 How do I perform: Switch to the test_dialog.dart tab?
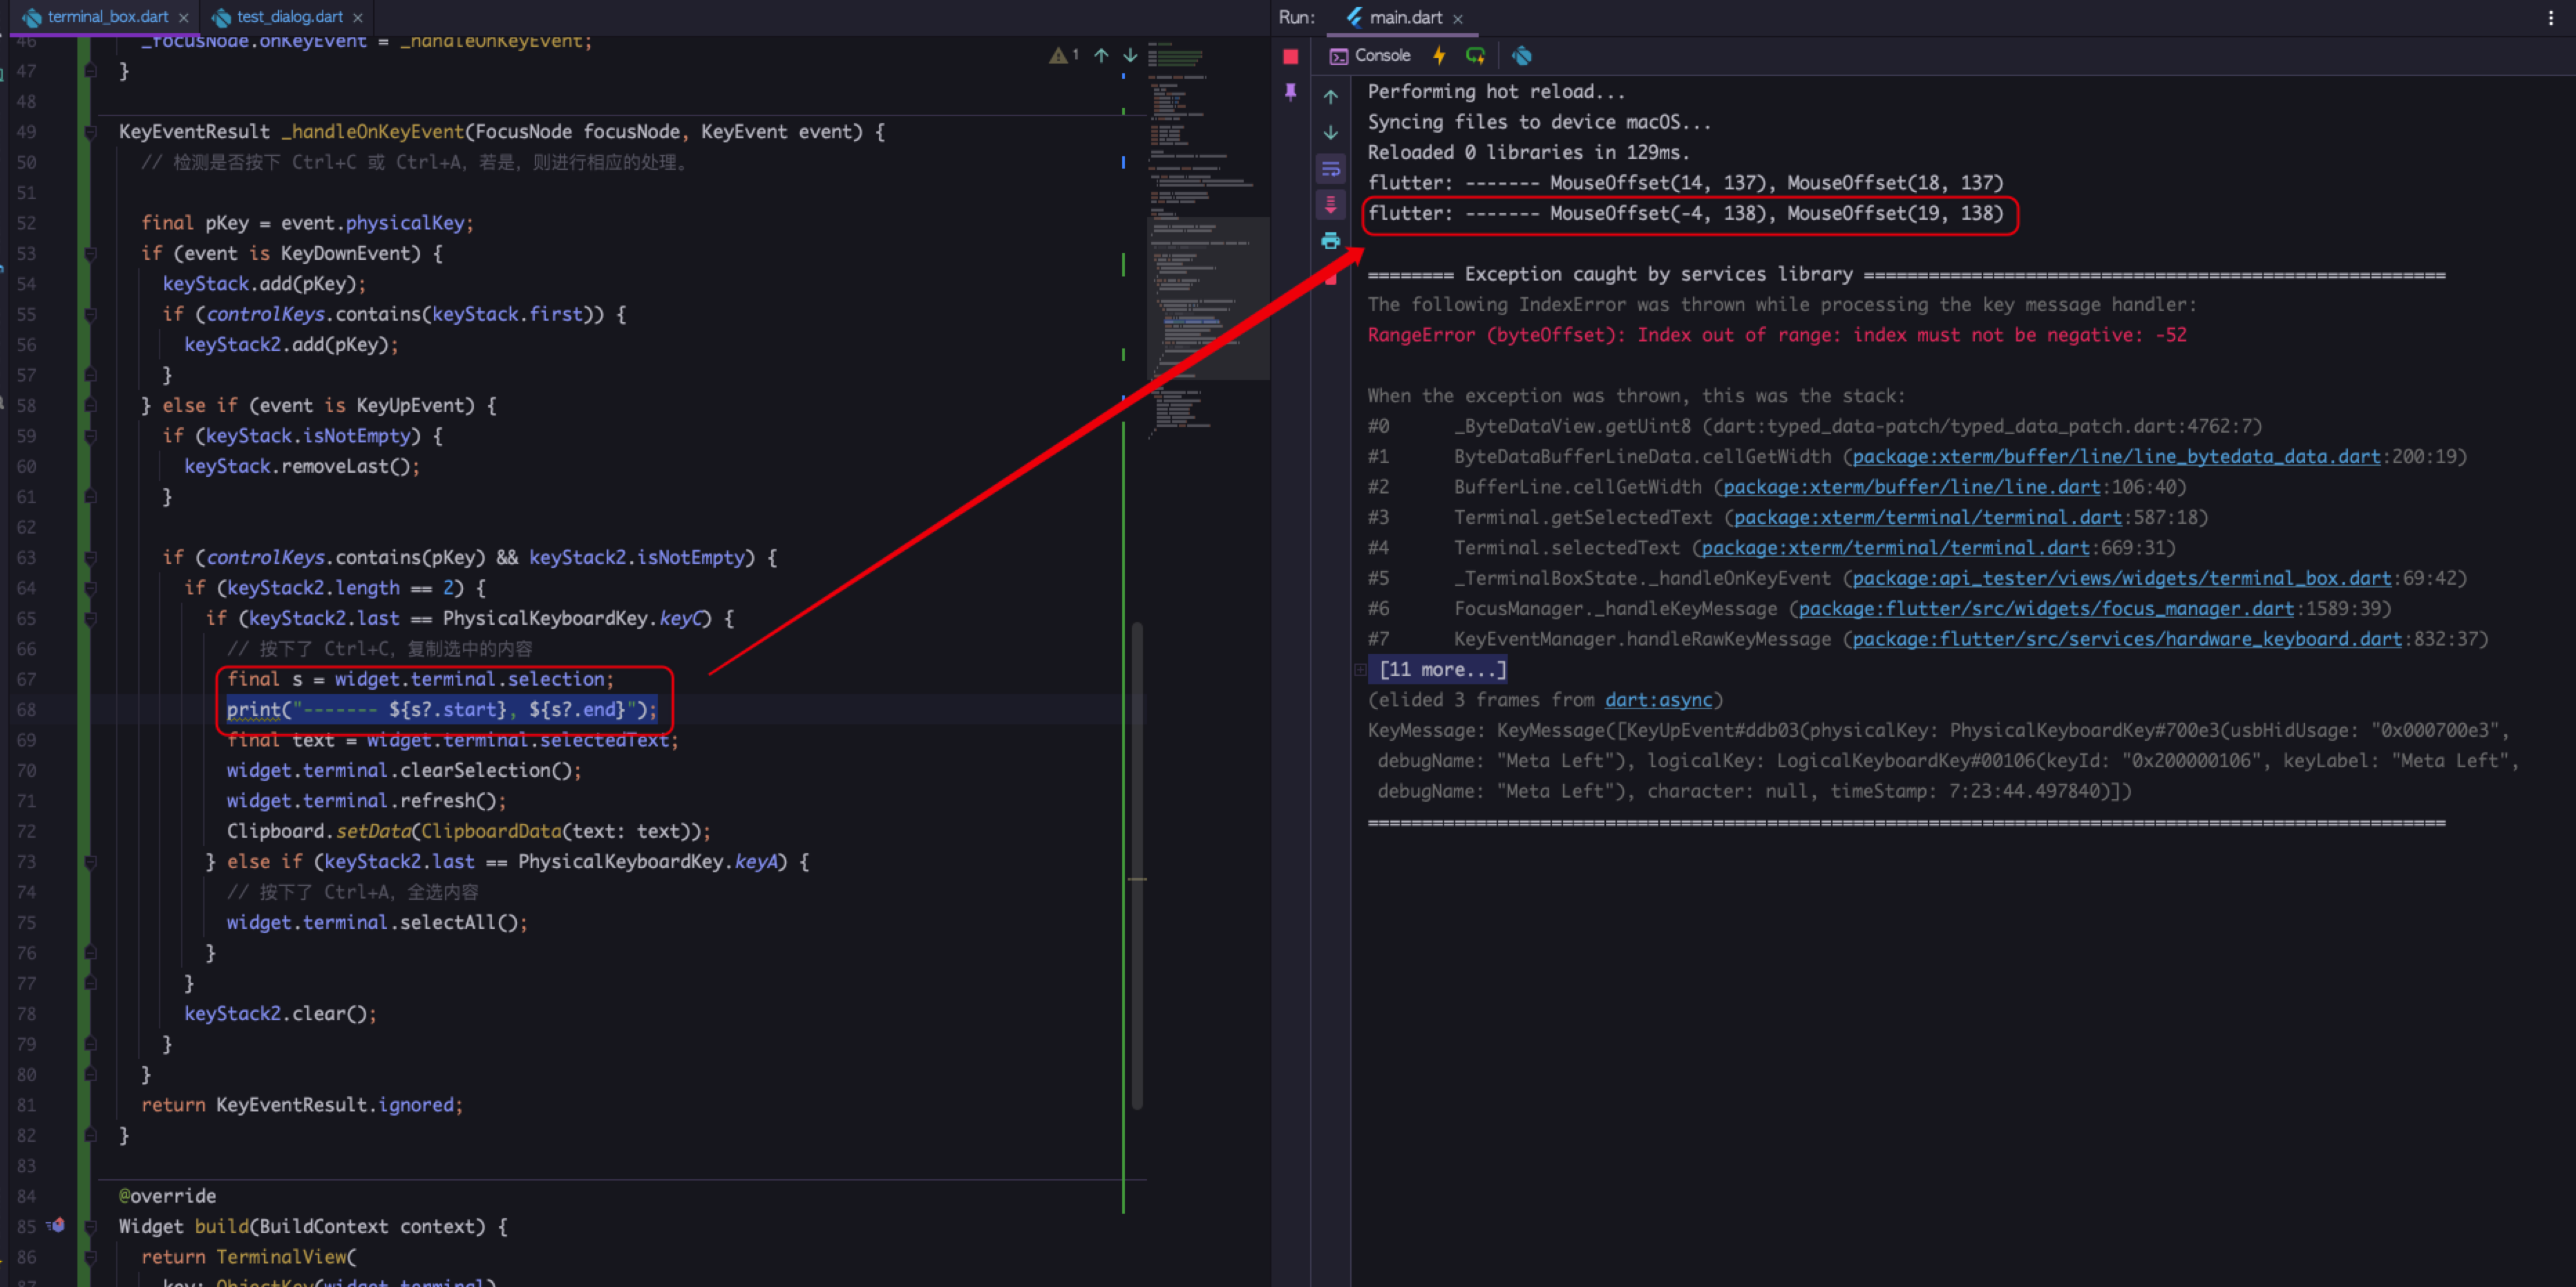click(x=283, y=17)
